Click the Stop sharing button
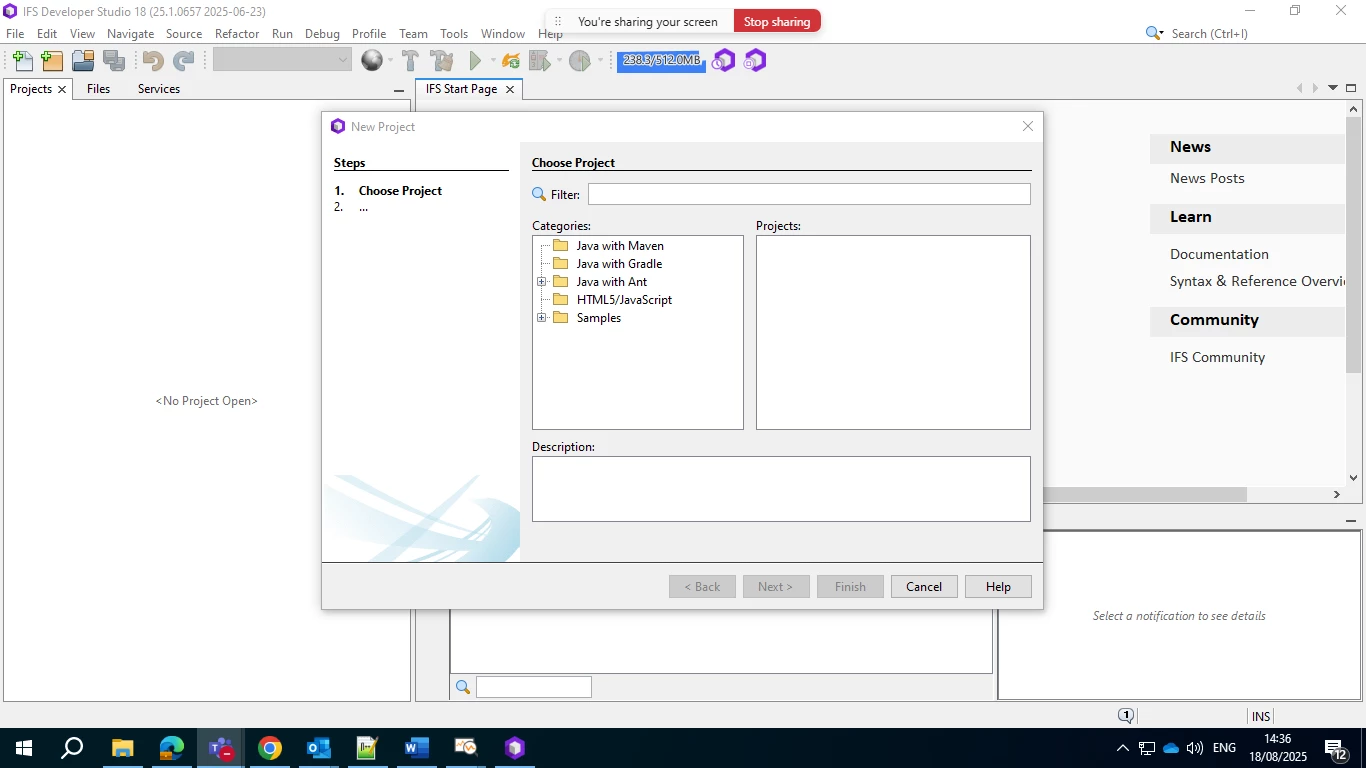The height and width of the screenshot is (768, 1366). (777, 21)
